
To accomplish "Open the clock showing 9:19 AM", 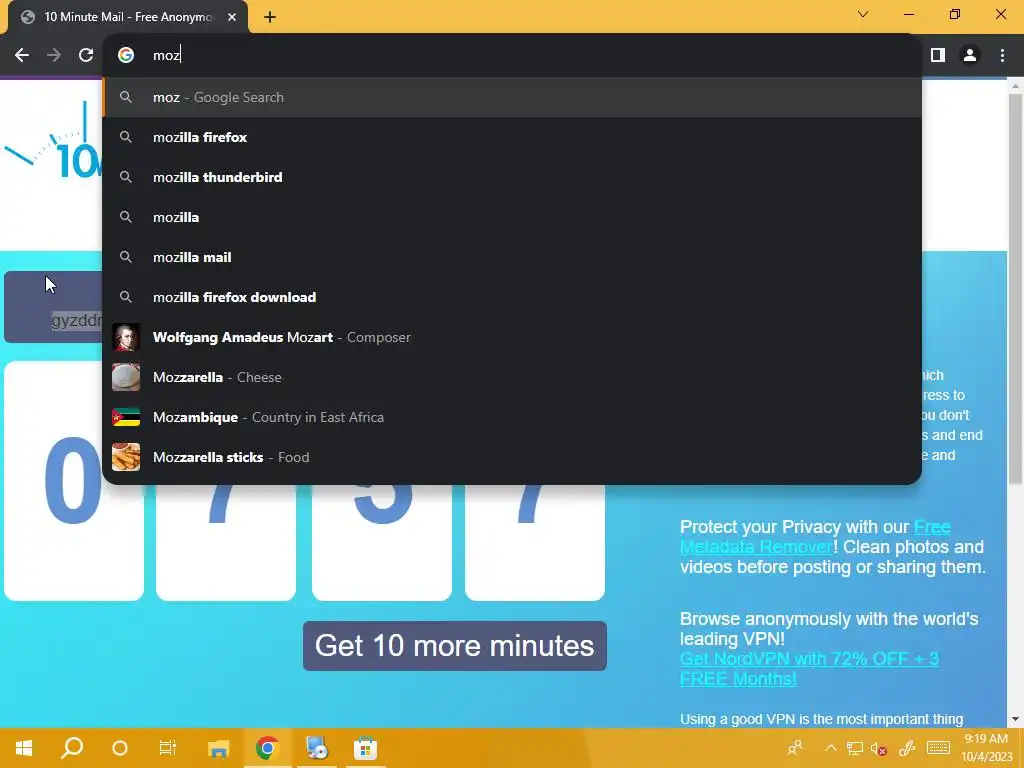I will coord(986,748).
